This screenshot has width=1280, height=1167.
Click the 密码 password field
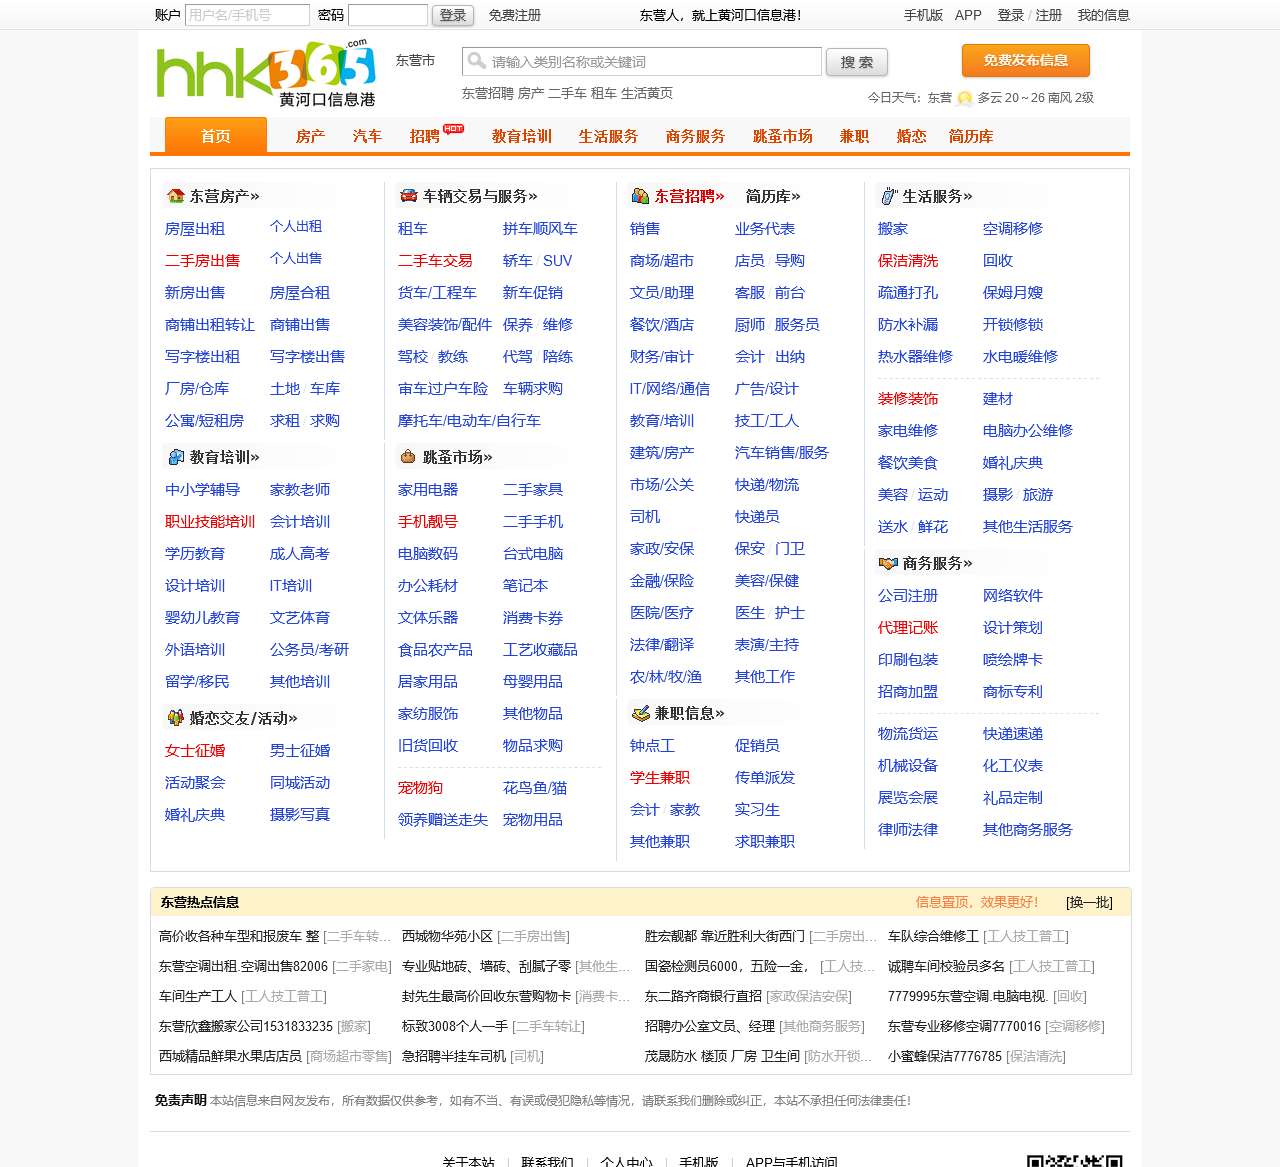(x=388, y=15)
